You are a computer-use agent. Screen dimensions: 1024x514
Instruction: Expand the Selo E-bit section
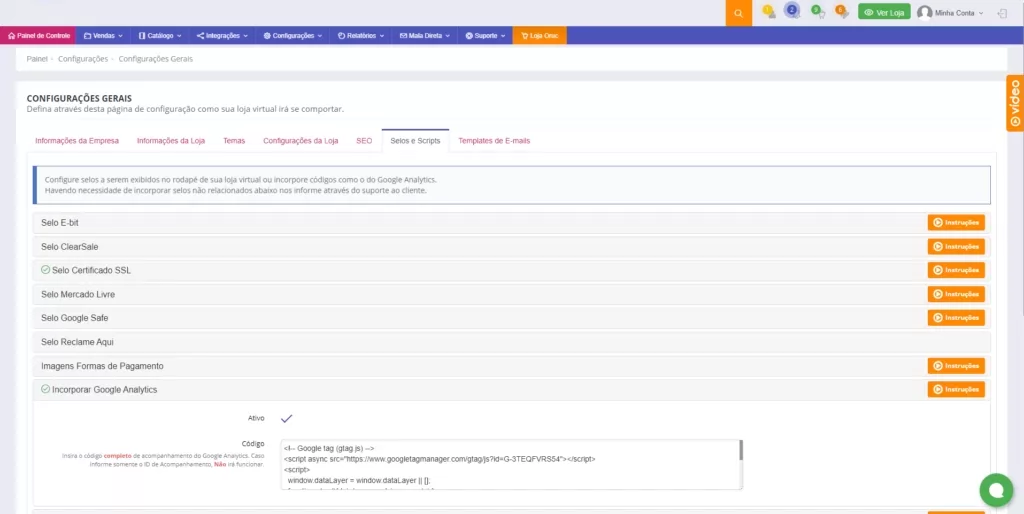(511, 223)
